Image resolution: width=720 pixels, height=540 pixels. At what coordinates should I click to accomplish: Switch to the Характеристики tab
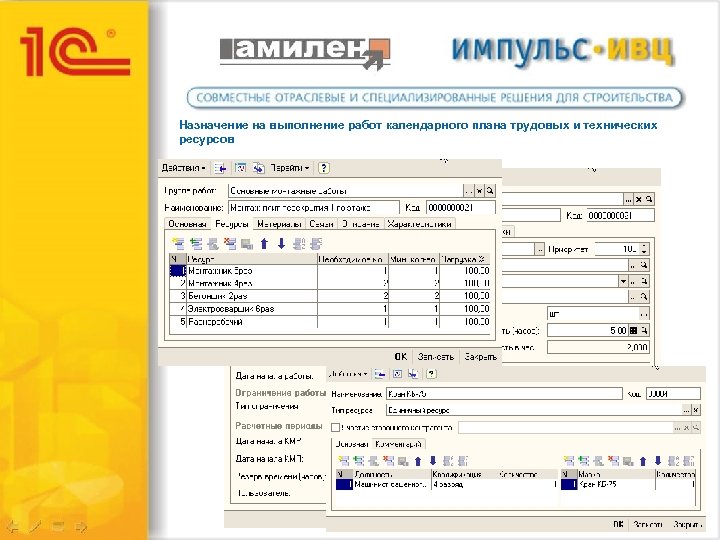(x=420, y=224)
